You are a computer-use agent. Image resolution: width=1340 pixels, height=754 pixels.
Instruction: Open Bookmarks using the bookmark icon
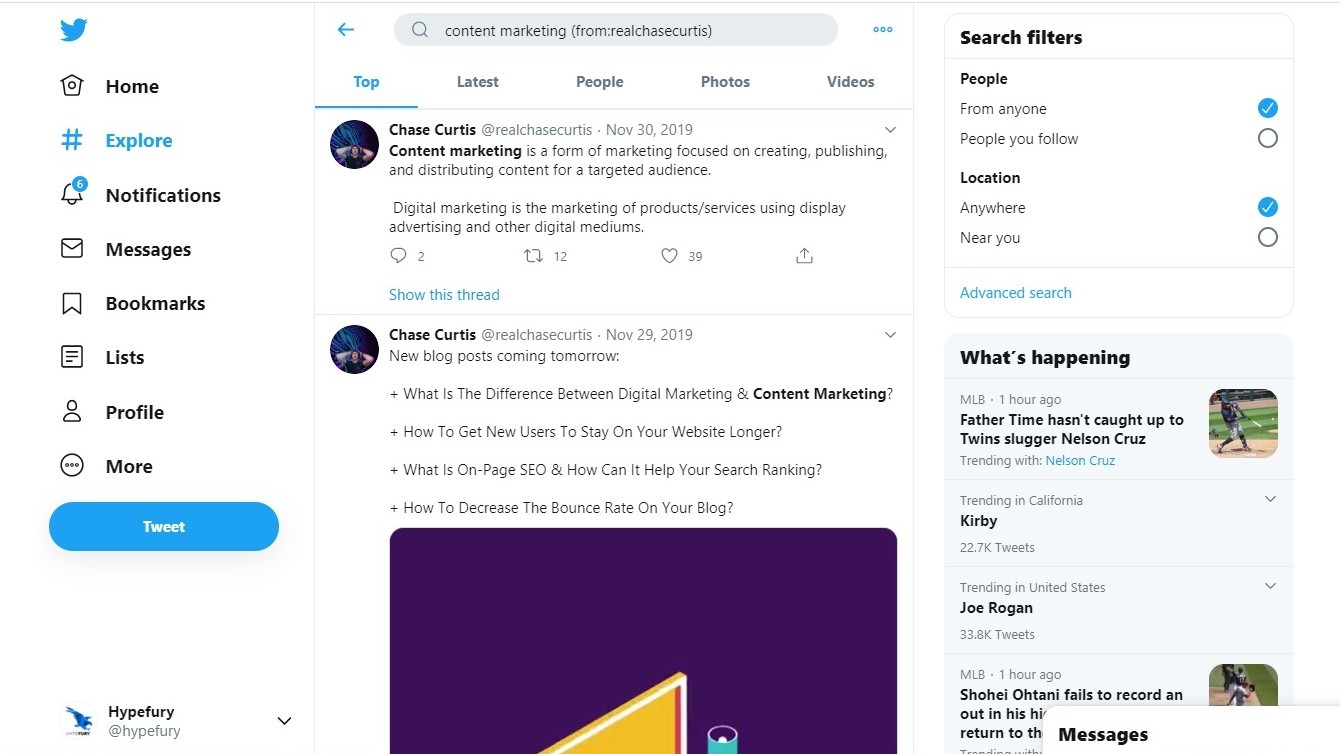pyautogui.click(x=71, y=303)
